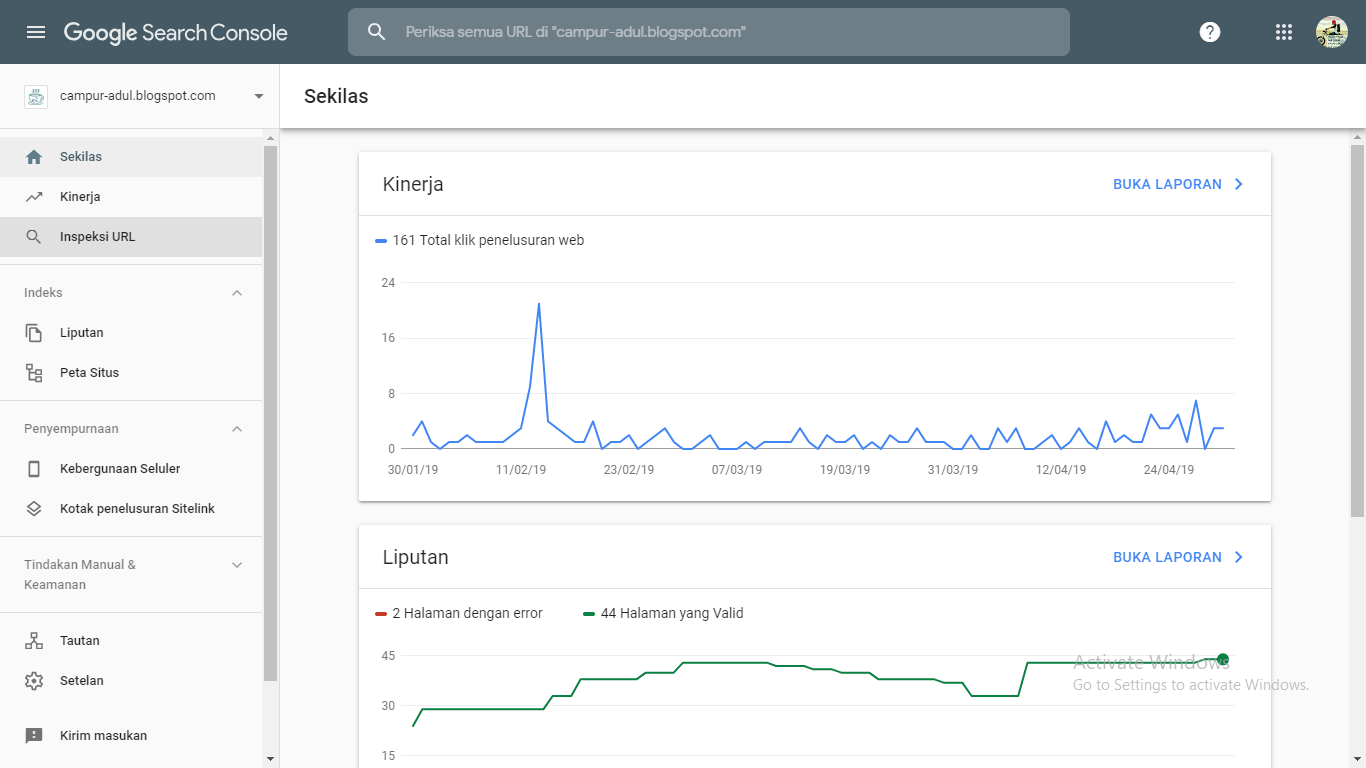This screenshot has height=768, width=1366.
Task: Select Inspeksi URL in the sidebar
Action: pyautogui.click(x=97, y=237)
